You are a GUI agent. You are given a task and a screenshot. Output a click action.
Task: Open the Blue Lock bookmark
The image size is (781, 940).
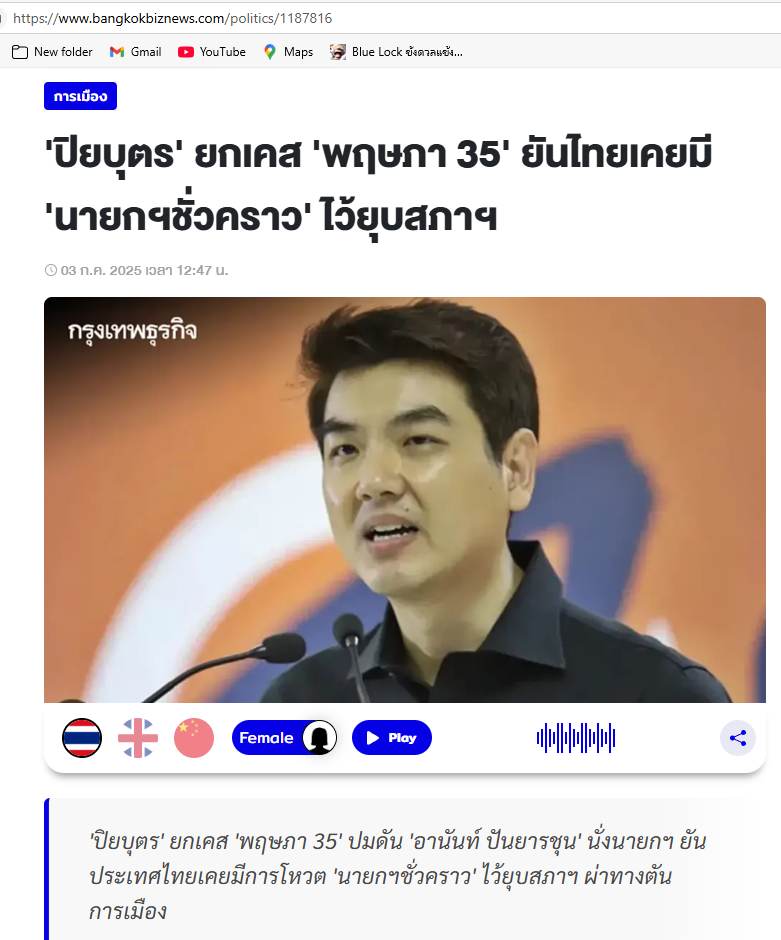pos(396,52)
